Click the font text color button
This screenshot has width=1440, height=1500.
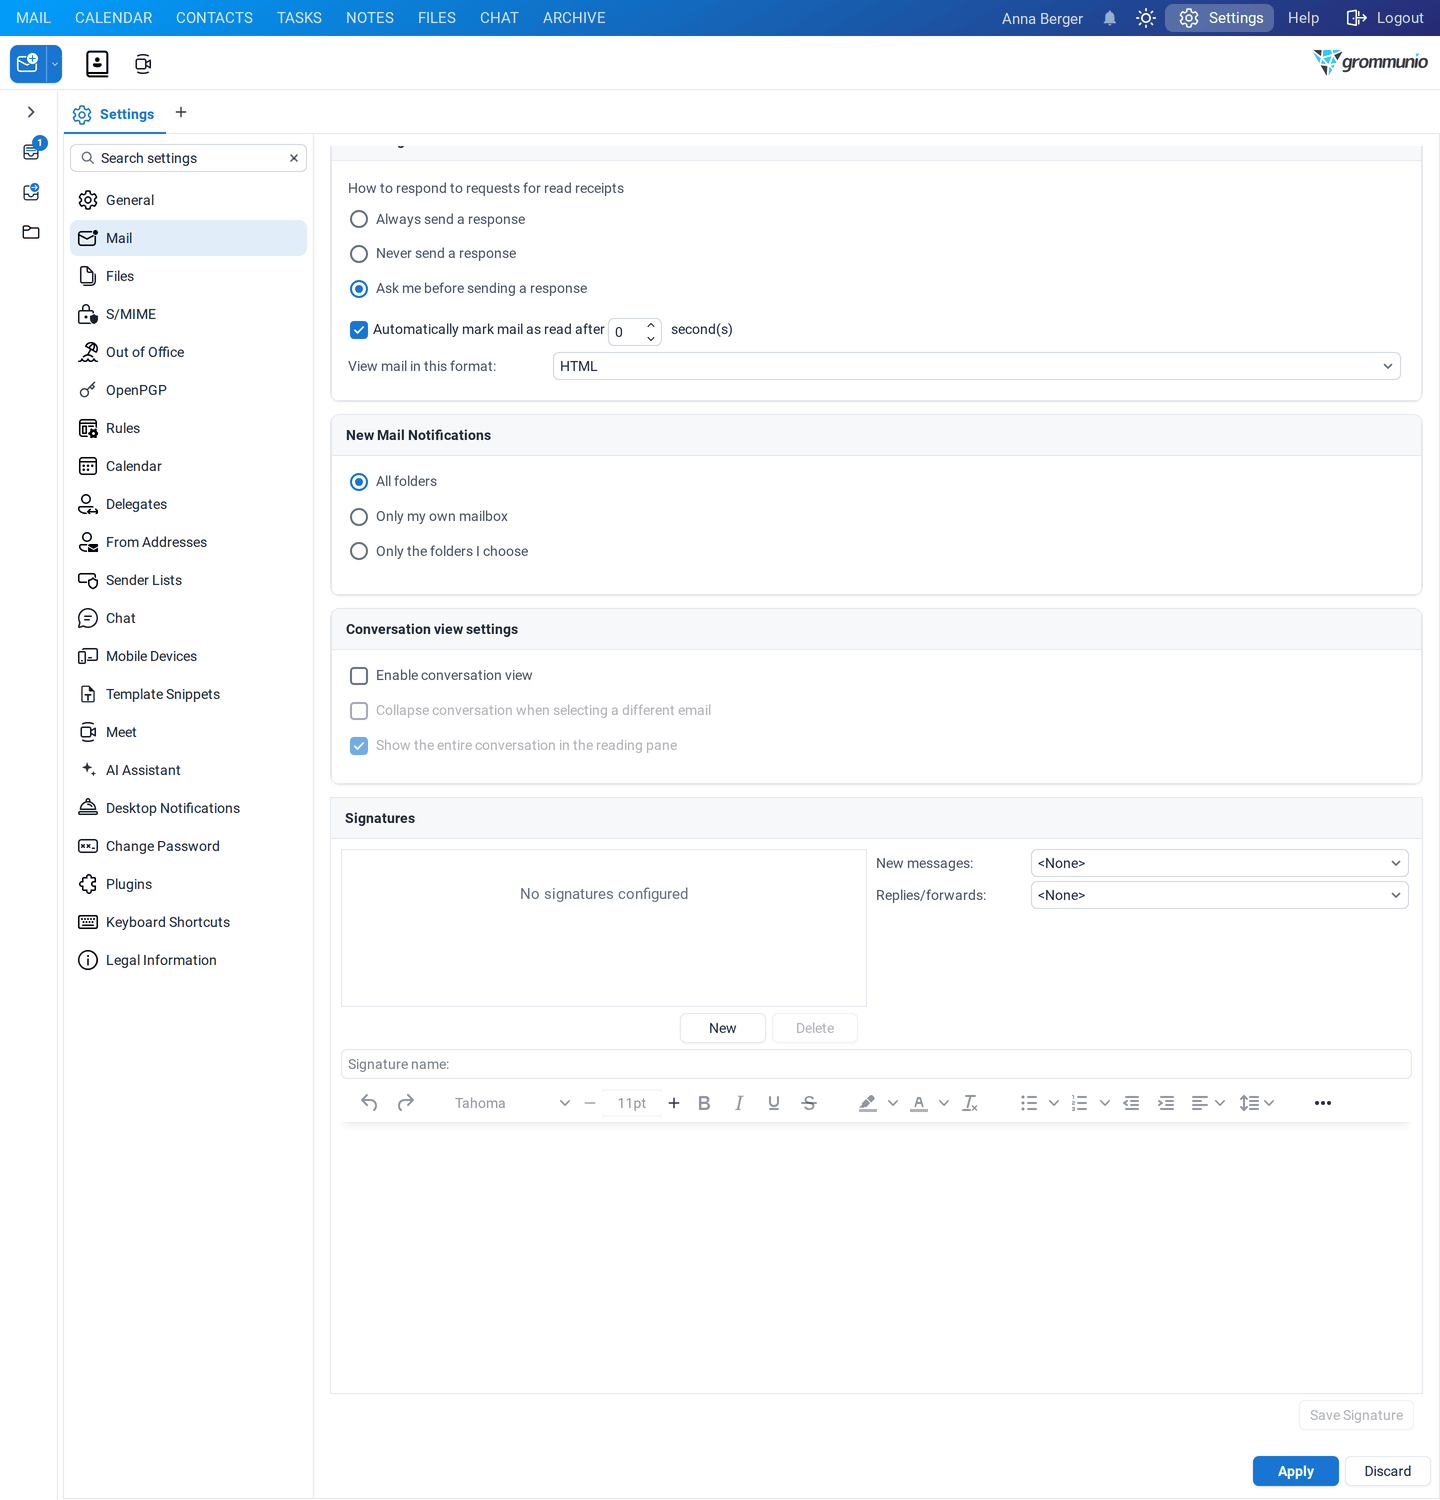click(x=919, y=1103)
